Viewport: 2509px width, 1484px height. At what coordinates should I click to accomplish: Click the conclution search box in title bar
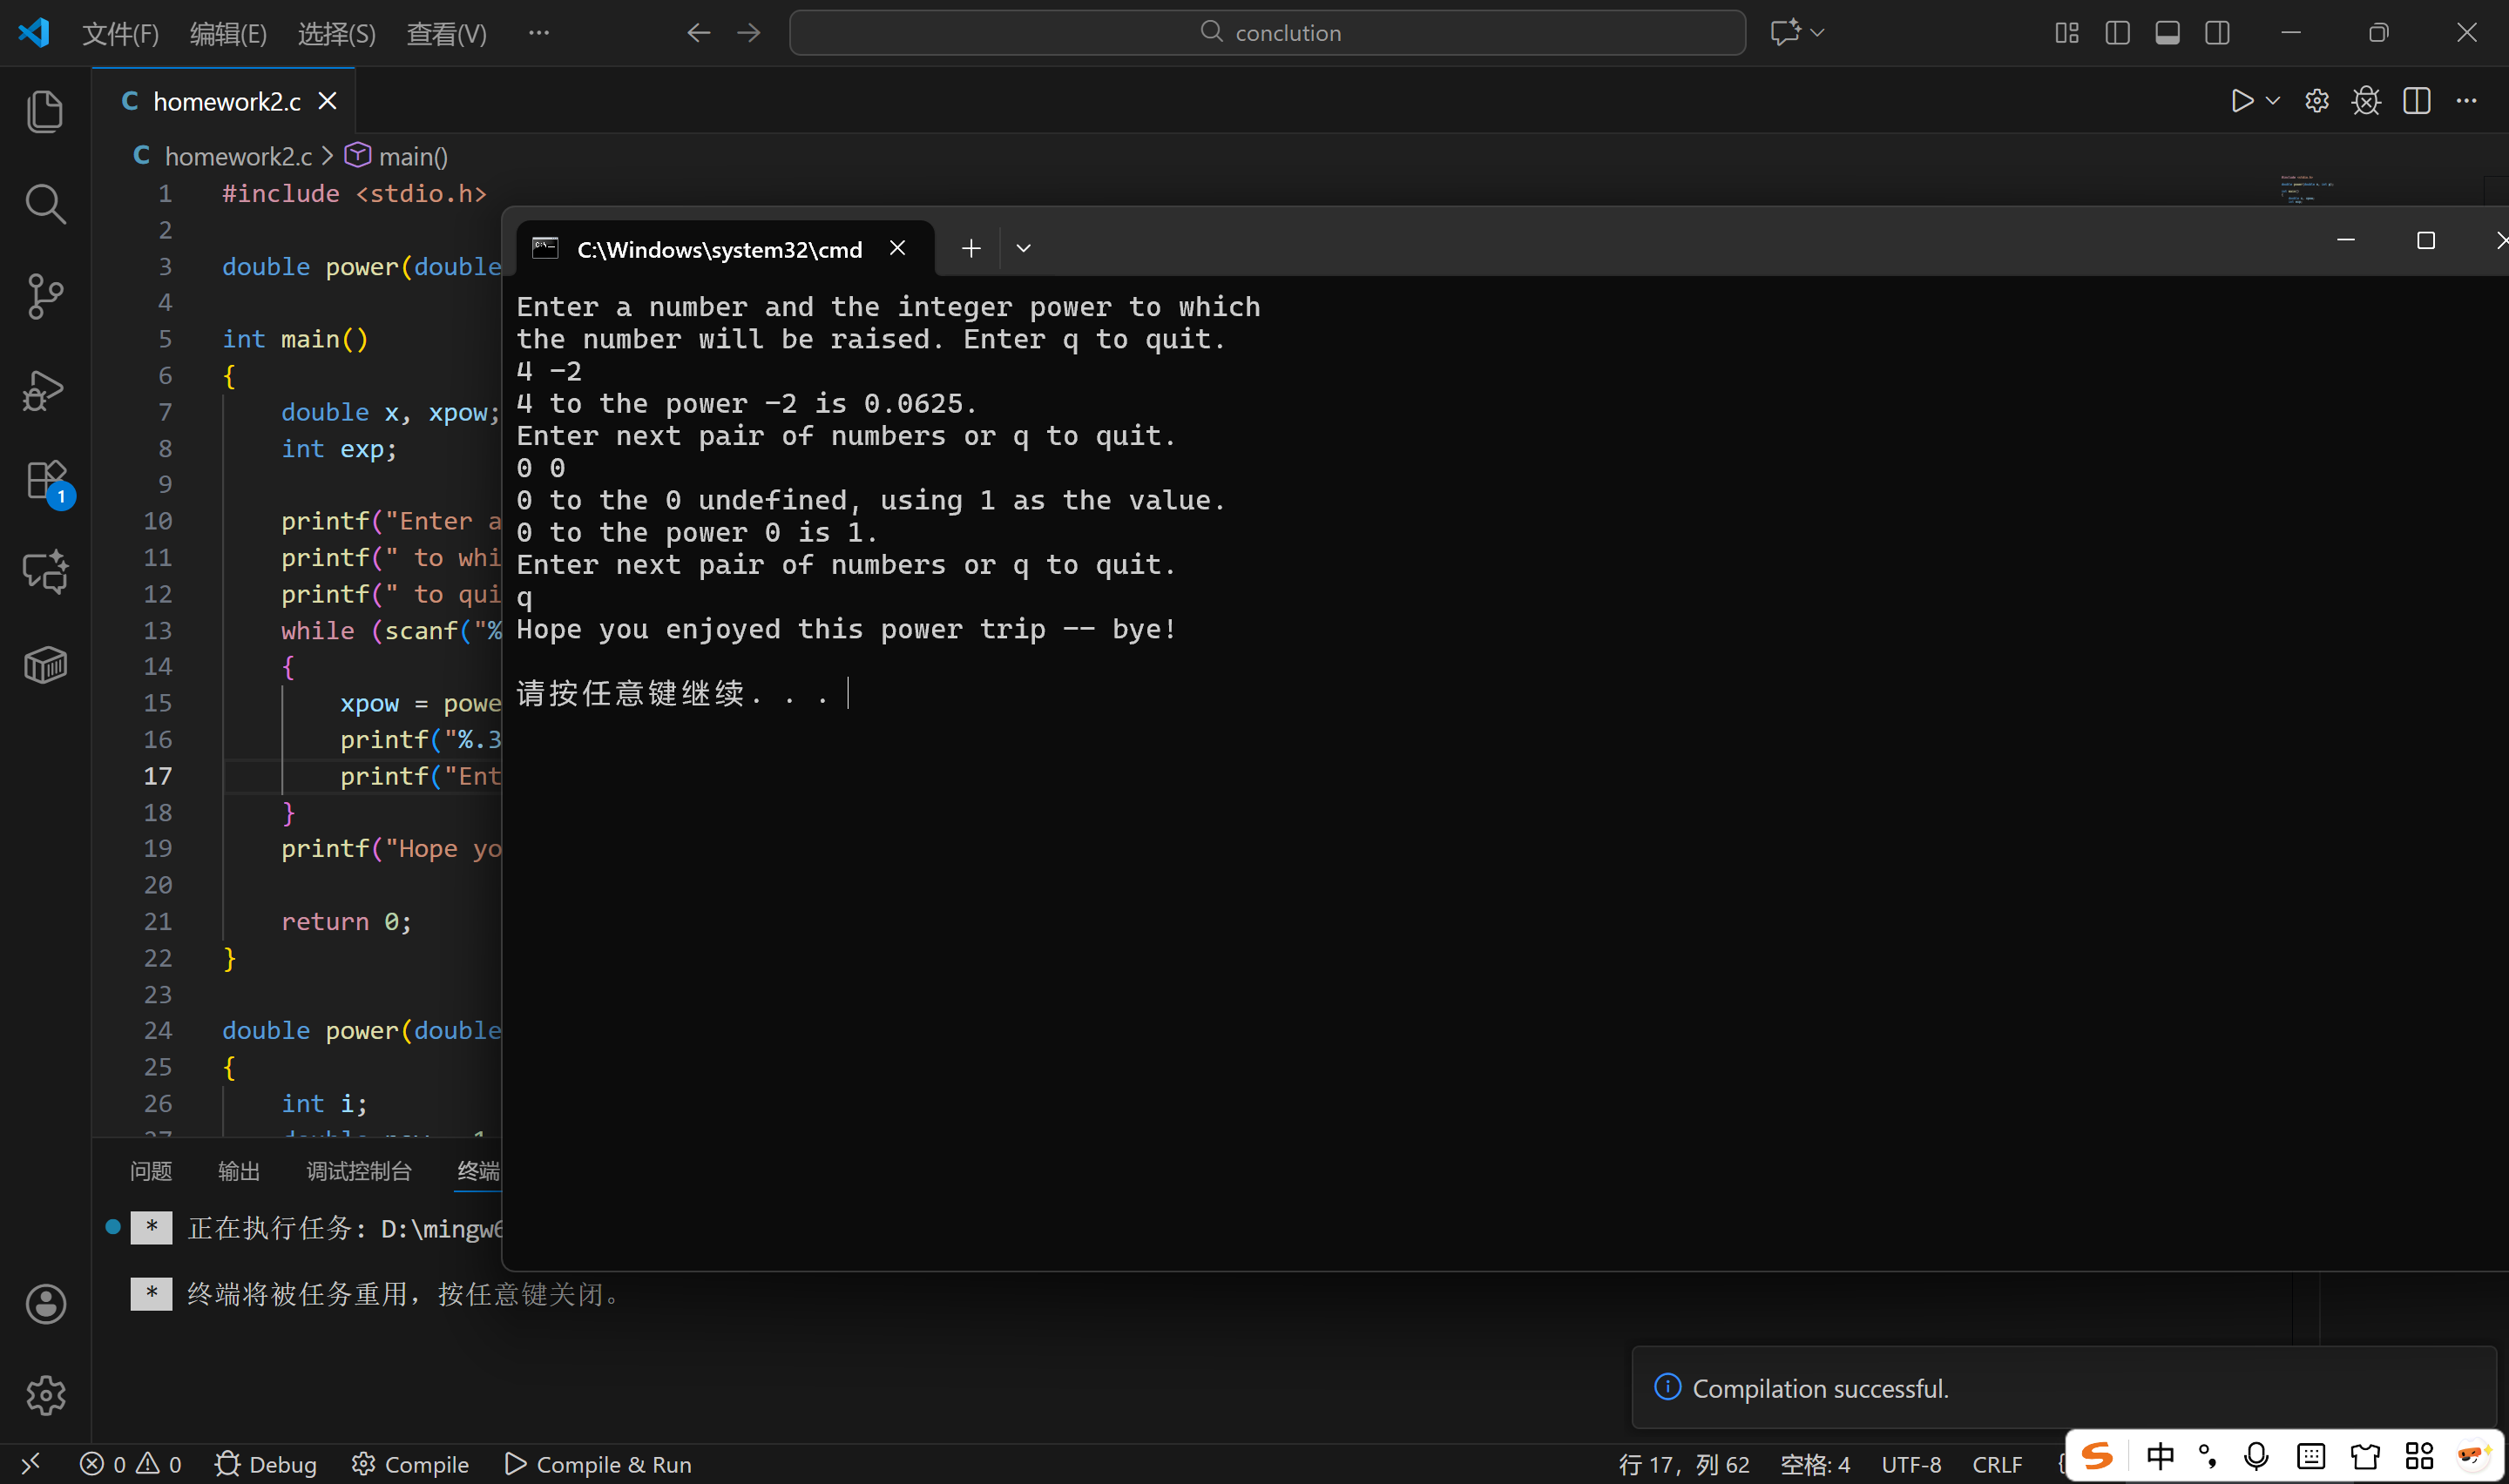(x=1267, y=33)
